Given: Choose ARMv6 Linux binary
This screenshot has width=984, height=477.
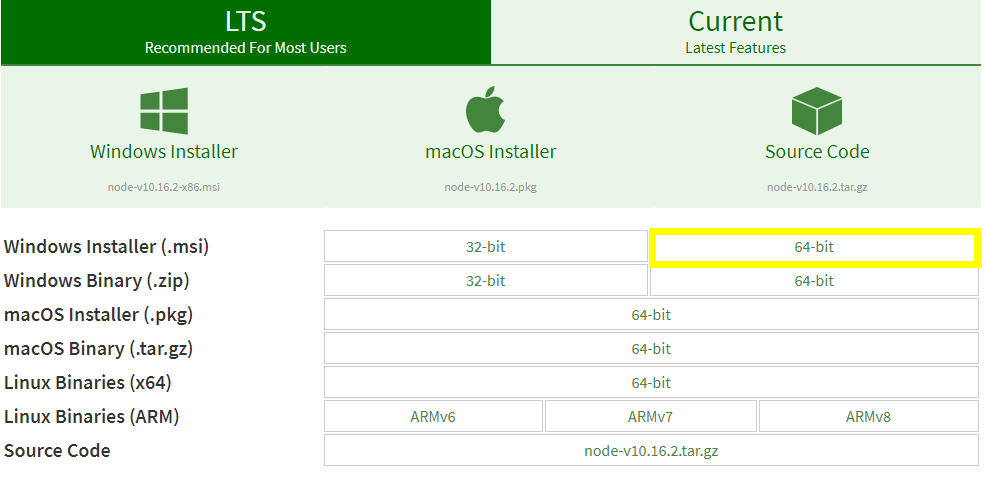Looking at the screenshot, I should 433,416.
